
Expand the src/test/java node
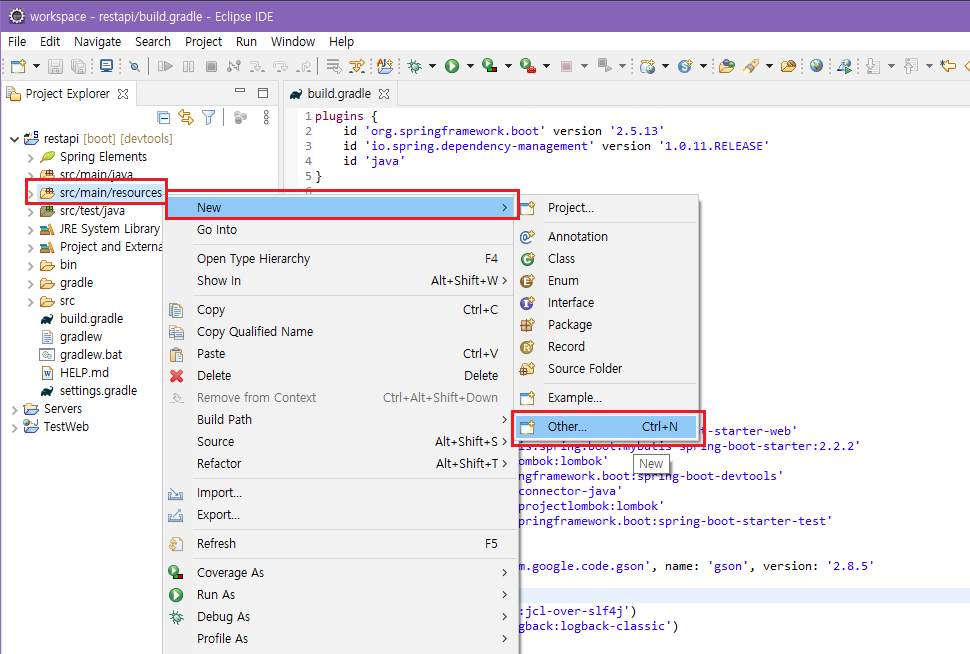(x=30, y=212)
